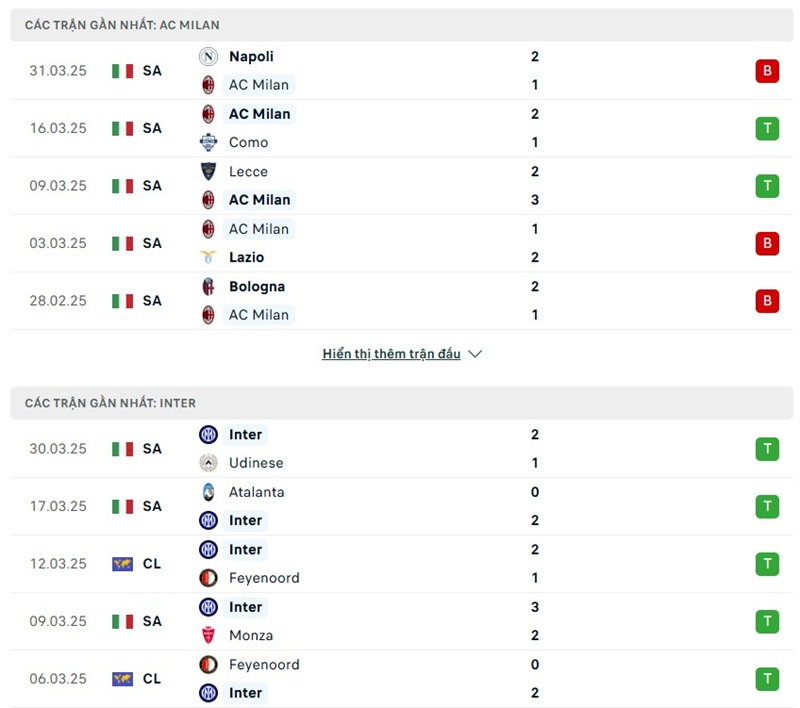Open the Lazio team link
The width and height of the screenshot is (800, 708).
click(x=248, y=257)
